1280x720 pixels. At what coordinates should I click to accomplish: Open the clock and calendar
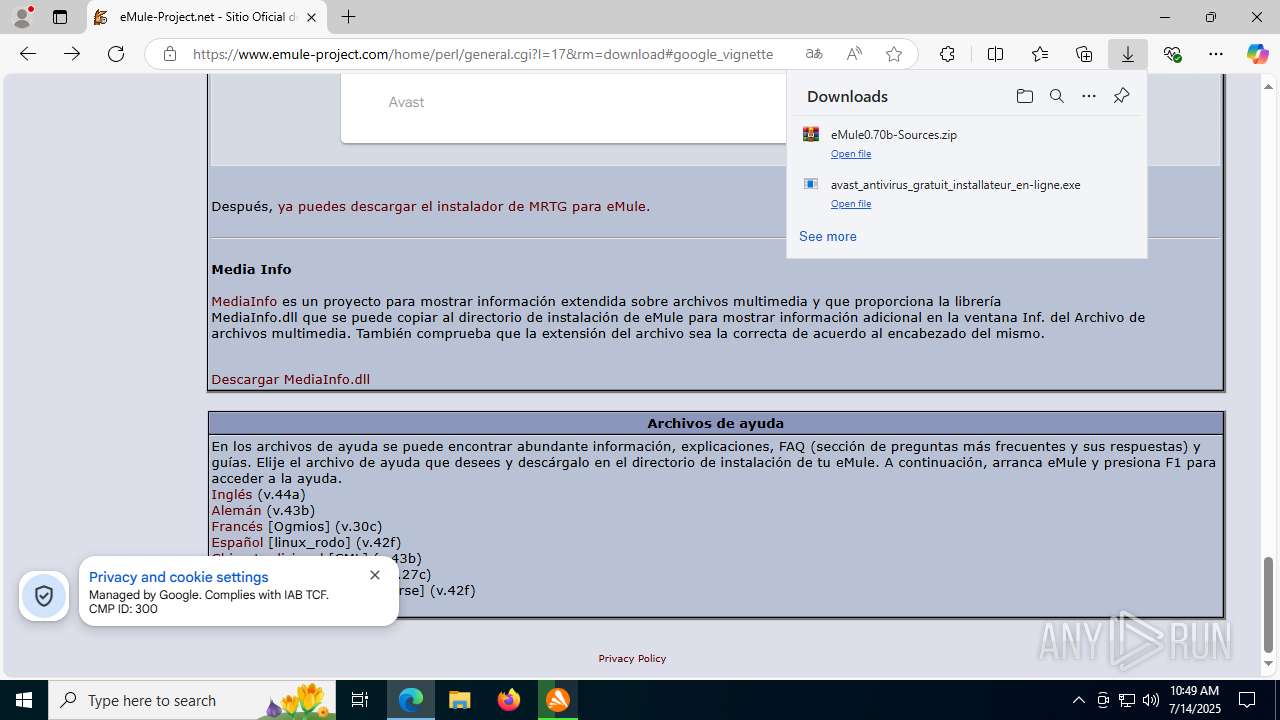tap(1195, 700)
